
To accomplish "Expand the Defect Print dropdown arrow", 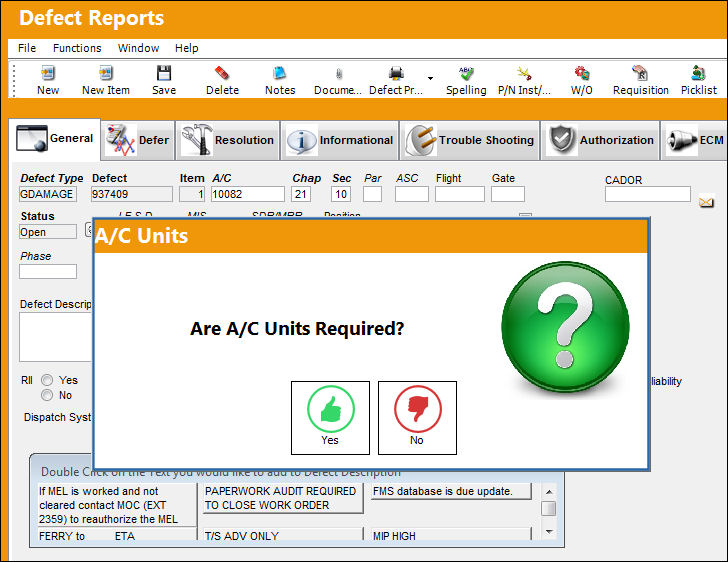I will pyautogui.click(x=430, y=78).
